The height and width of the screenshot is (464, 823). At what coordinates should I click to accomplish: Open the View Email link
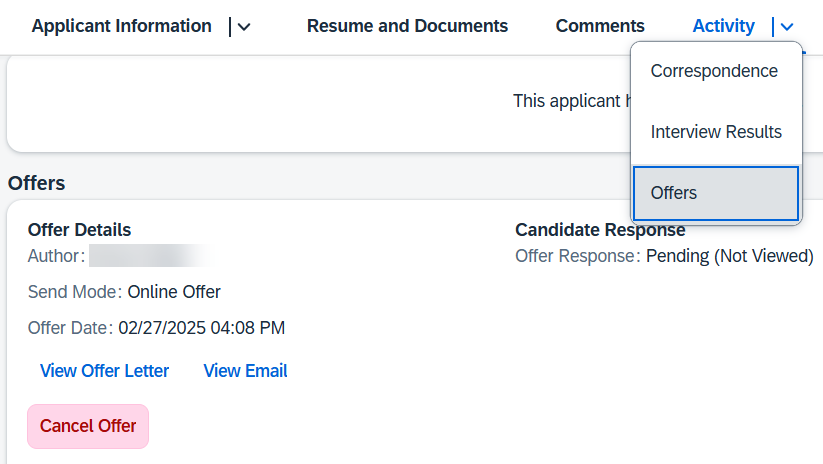click(245, 371)
